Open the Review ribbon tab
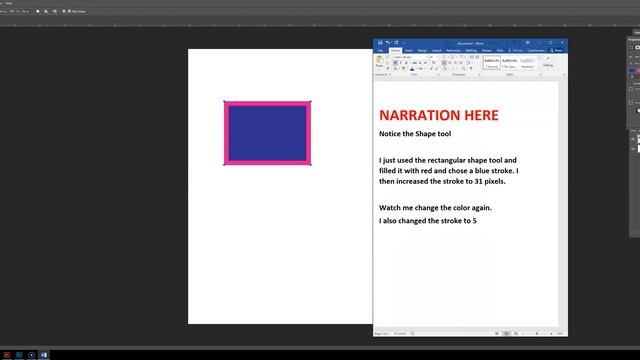This screenshot has width=640, height=360. 487,51
